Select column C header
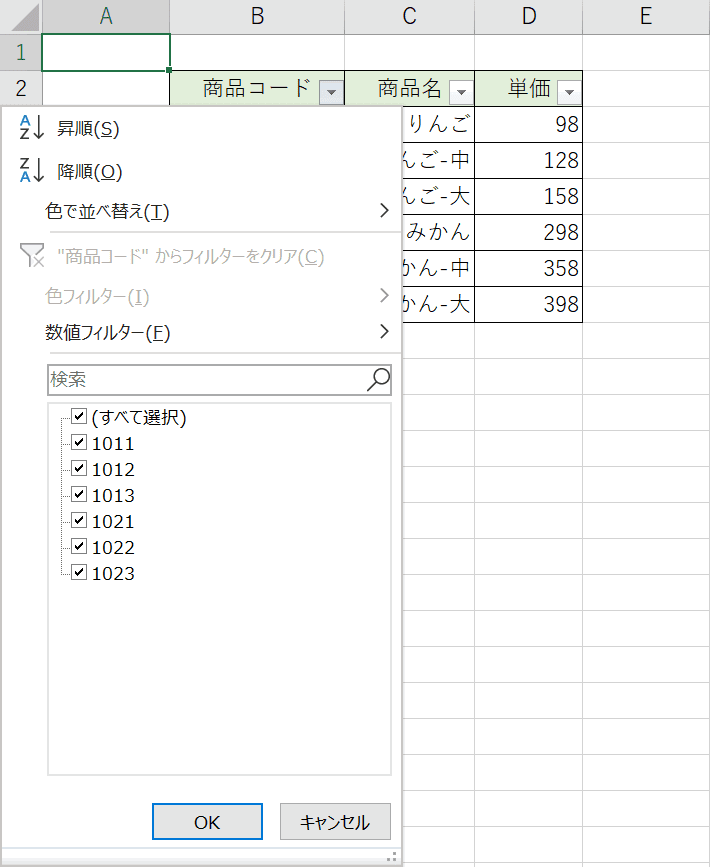The width and height of the screenshot is (710, 867). 409,17
